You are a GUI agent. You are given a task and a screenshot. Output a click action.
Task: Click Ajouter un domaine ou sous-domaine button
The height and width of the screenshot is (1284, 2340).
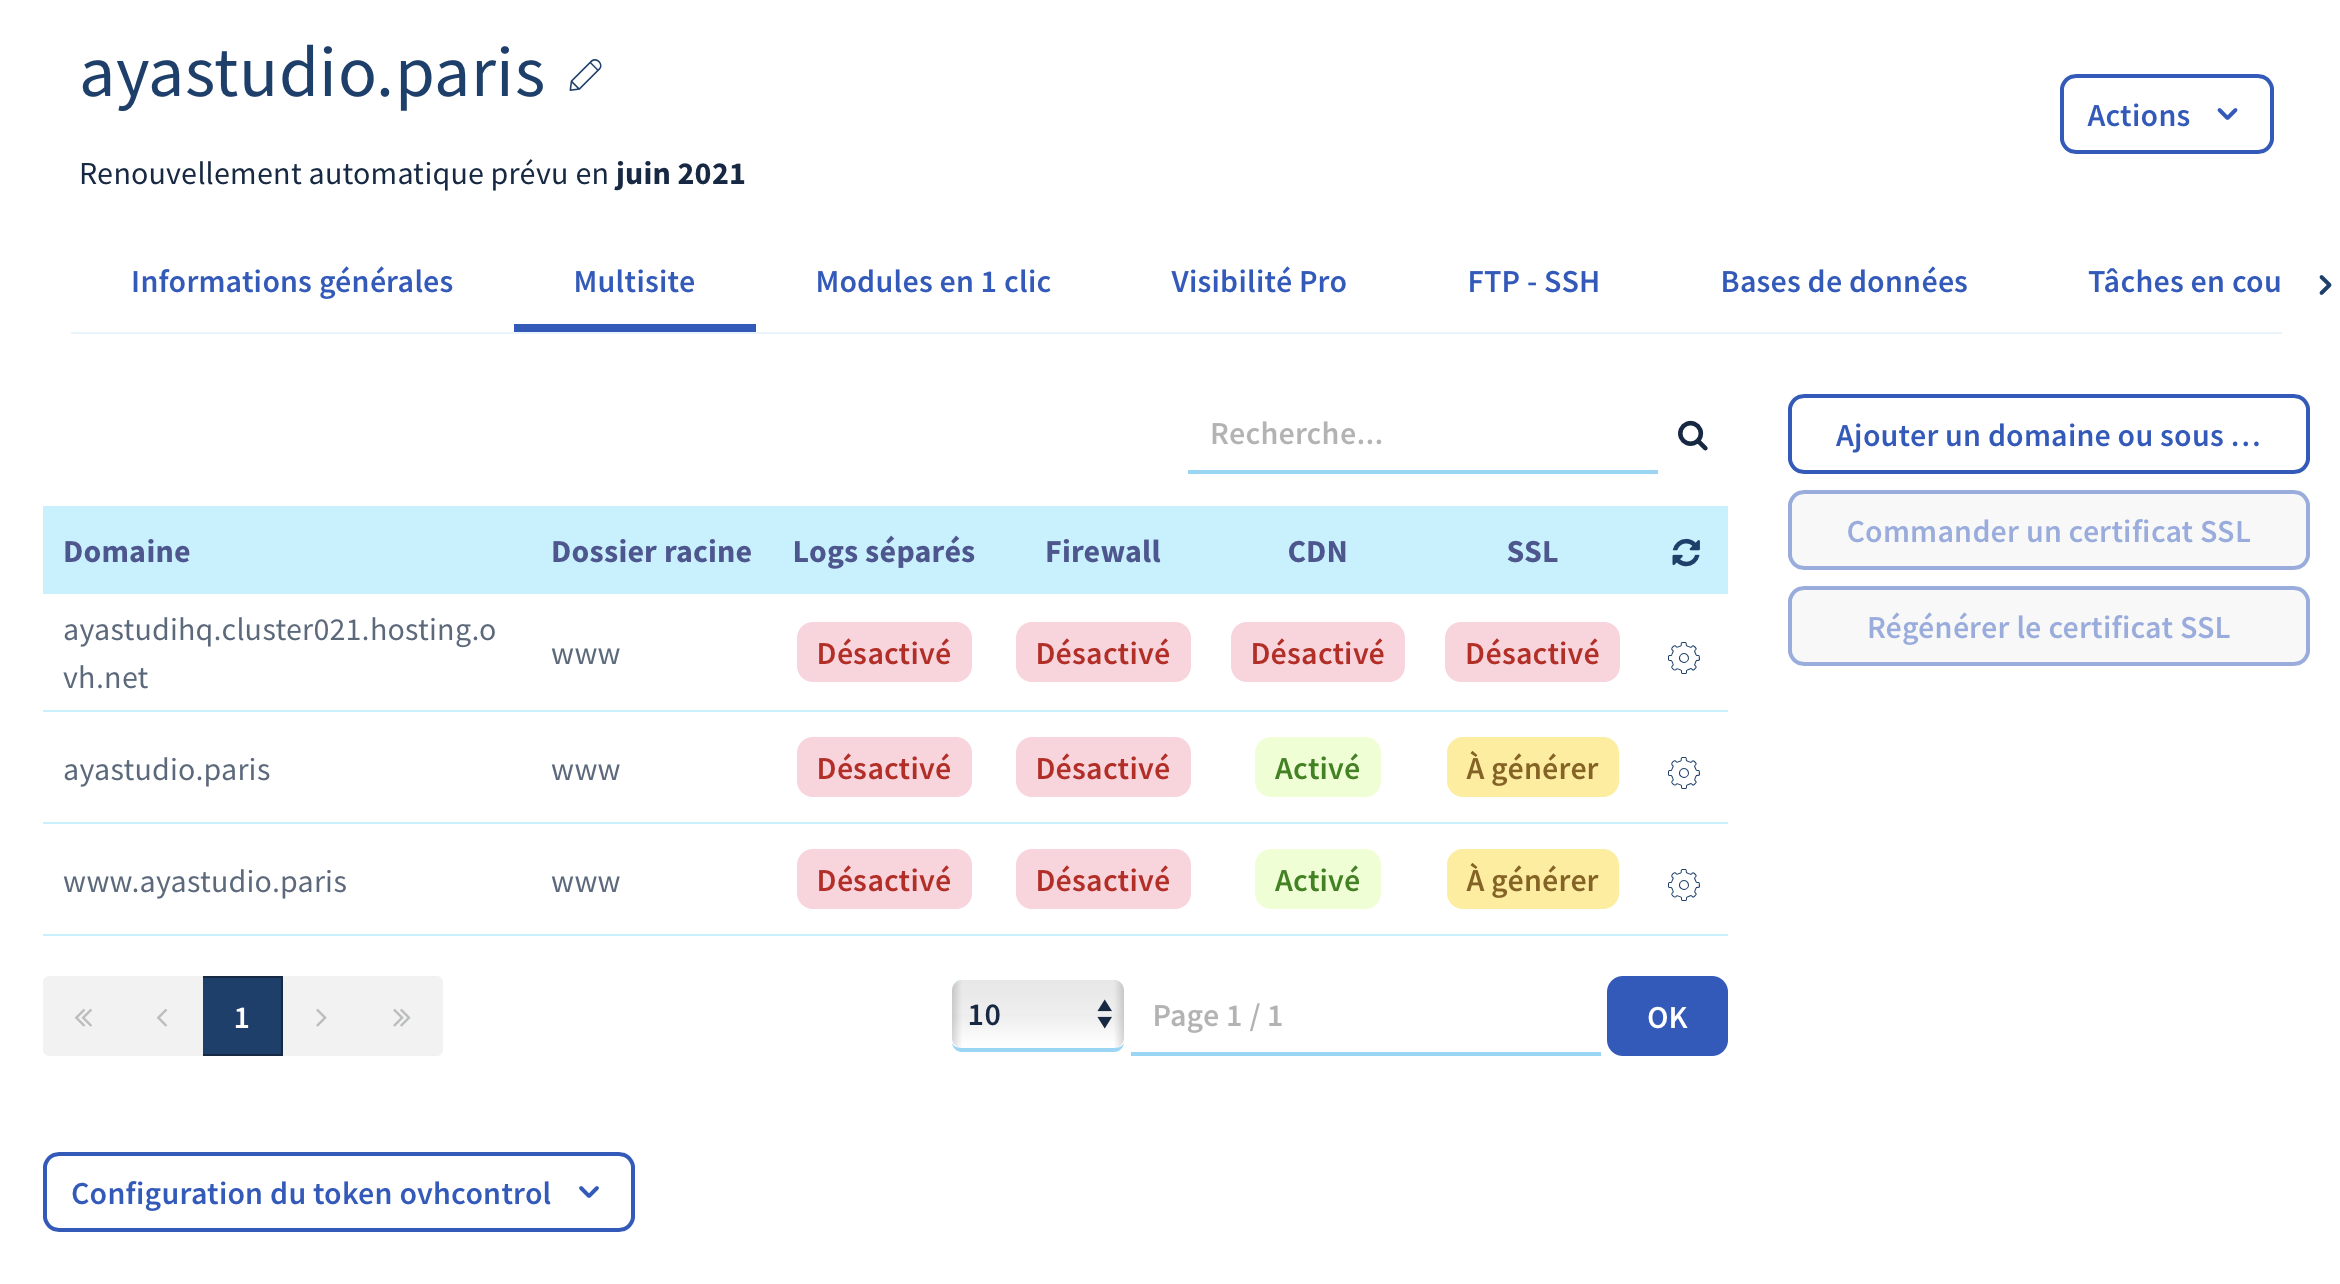[x=2047, y=435]
